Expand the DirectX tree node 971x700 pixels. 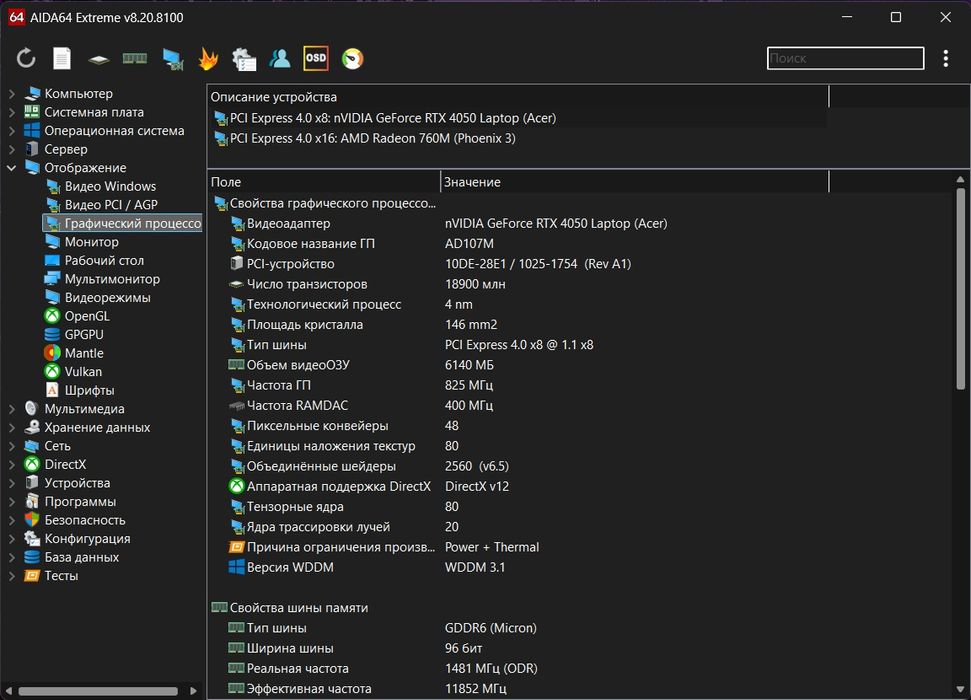(x=12, y=465)
